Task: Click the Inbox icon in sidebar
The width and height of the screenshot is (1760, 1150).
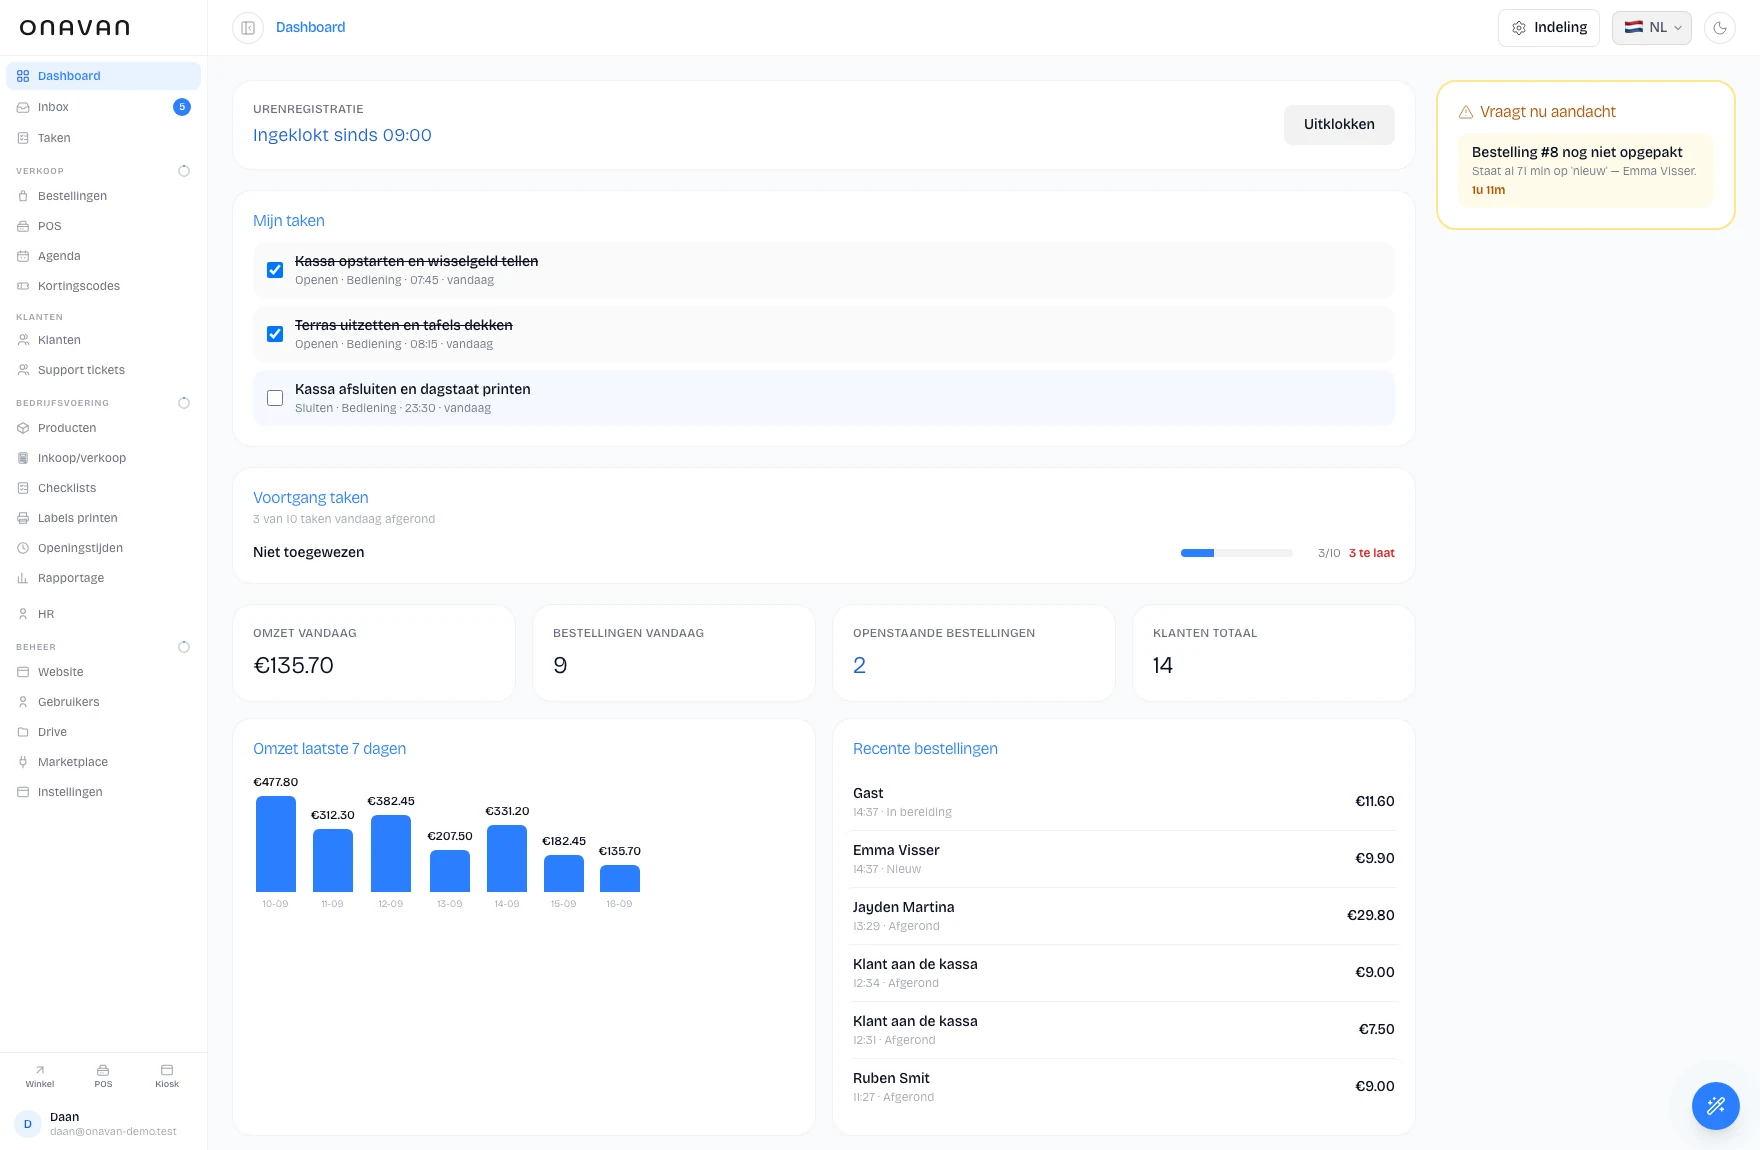Action: pos(23,107)
